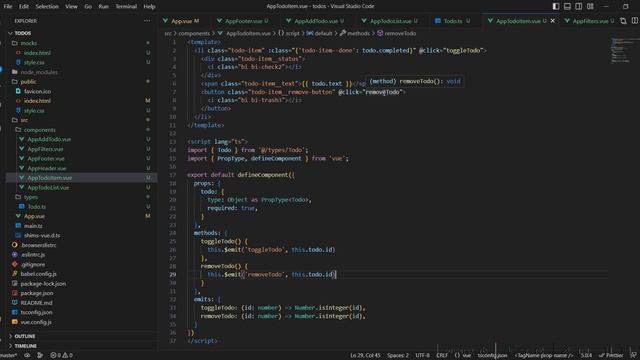
Task: Click the Ln 29, Col 45 position indicator
Action: pyautogui.click(x=365, y=356)
